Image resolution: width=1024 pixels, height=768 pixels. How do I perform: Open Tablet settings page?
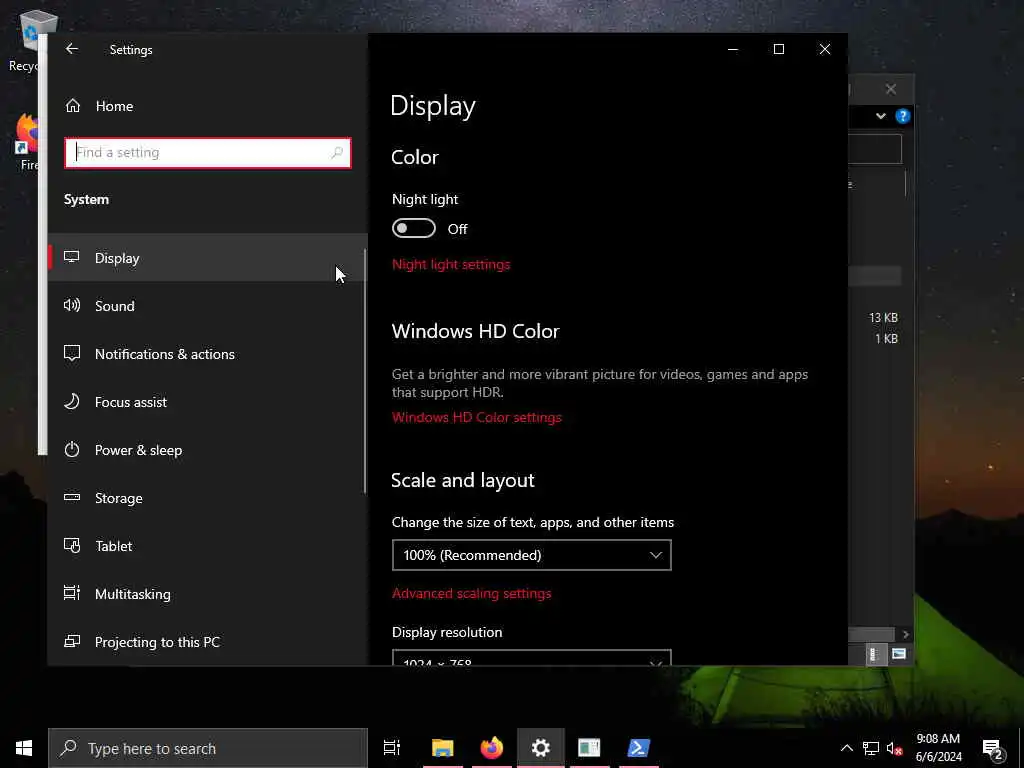208,546
